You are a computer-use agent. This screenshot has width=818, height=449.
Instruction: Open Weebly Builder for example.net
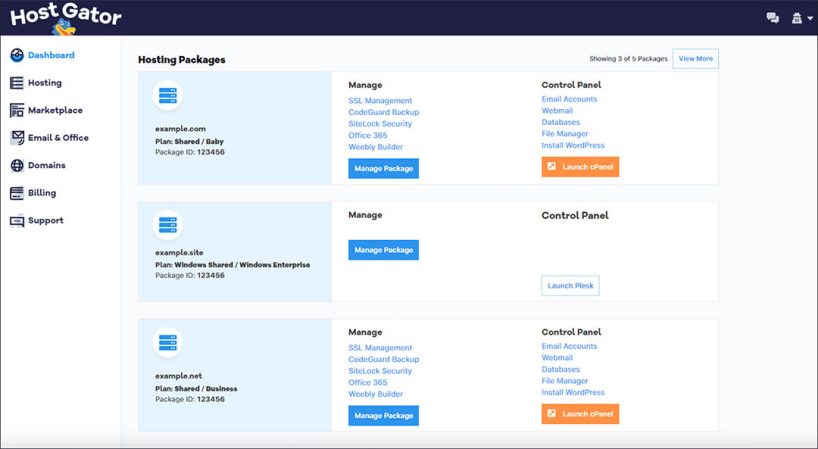coord(376,393)
